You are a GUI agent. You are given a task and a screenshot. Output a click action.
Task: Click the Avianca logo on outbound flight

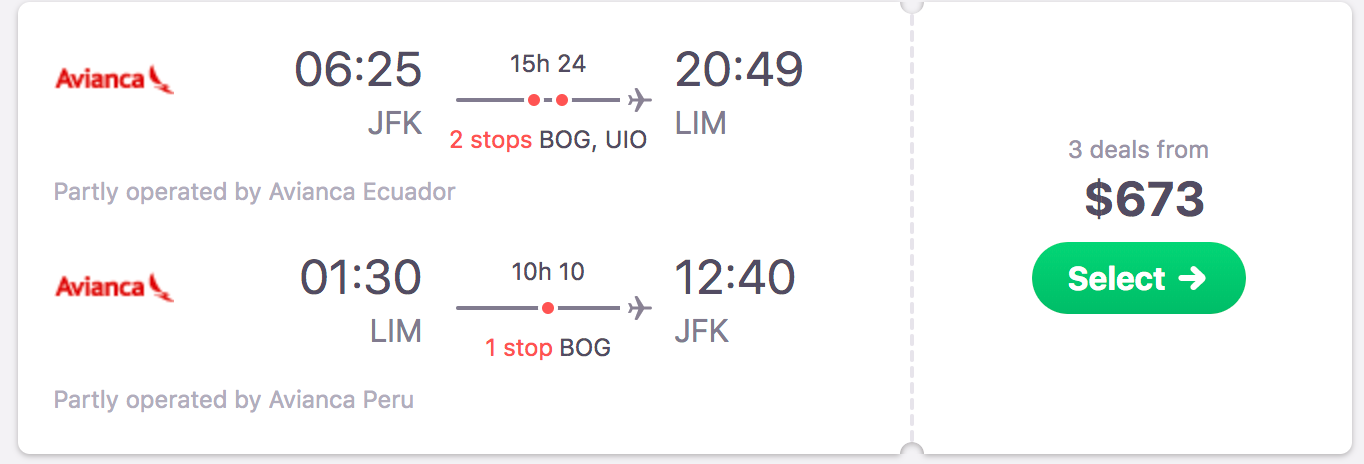[114, 79]
